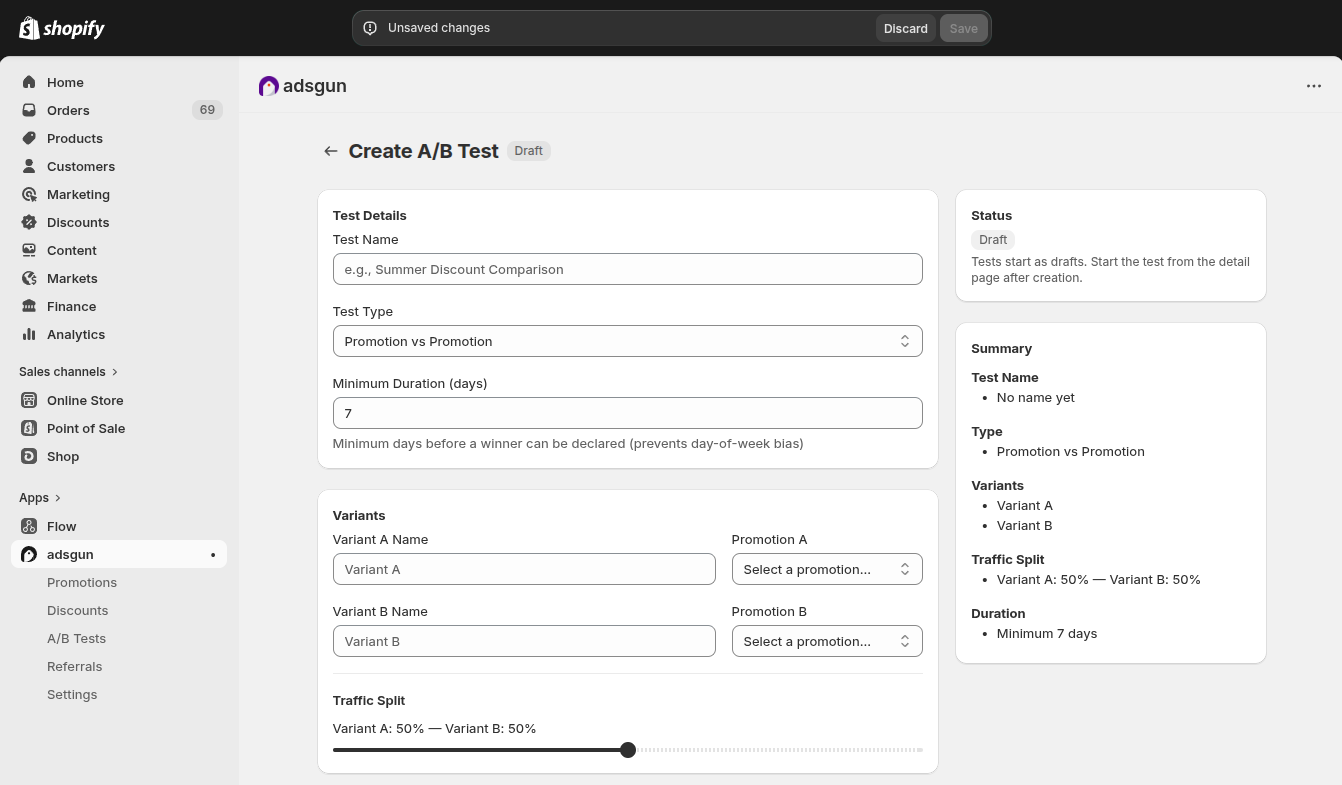This screenshot has height=785, width=1342.
Task: Click the Shopify logo in top bar
Action: pyautogui.click(x=62, y=28)
